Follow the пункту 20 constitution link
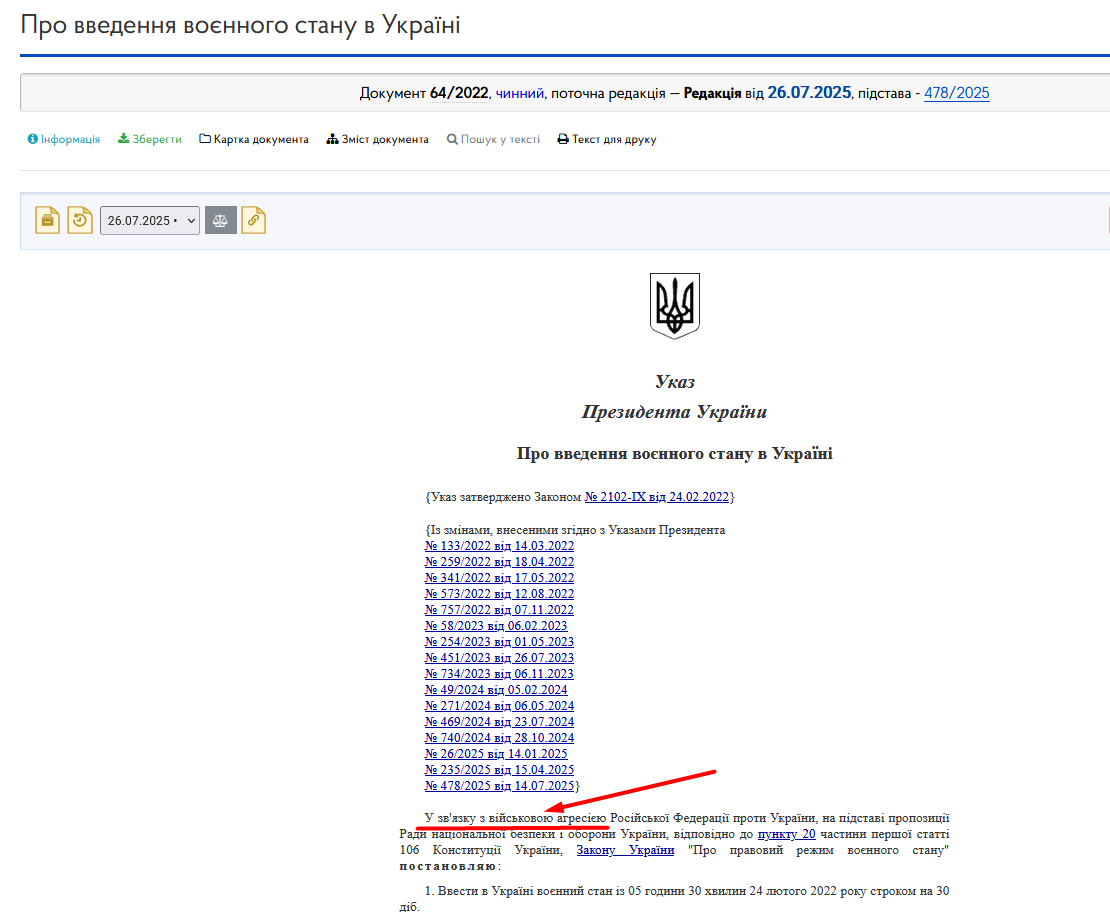Screen dimensions: 1110x912 click(786, 834)
